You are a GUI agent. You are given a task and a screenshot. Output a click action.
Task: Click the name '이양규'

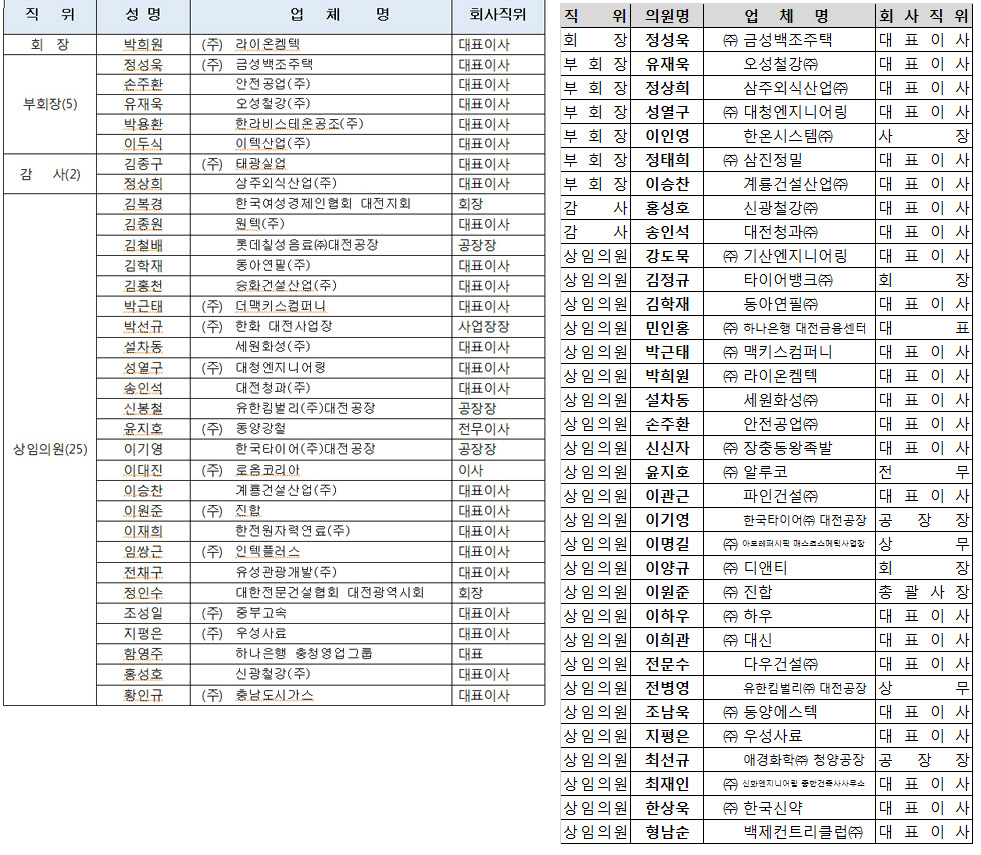click(667, 568)
